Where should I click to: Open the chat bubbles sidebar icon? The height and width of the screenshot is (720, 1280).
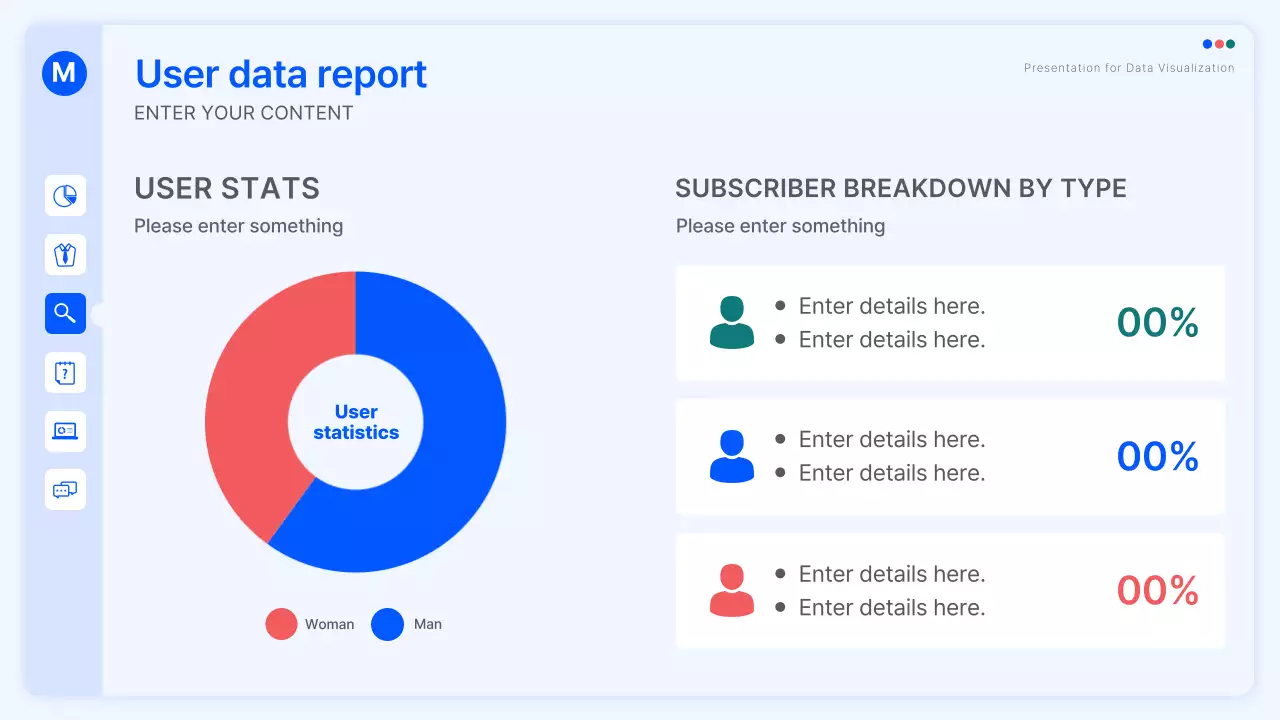(x=65, y=489)
